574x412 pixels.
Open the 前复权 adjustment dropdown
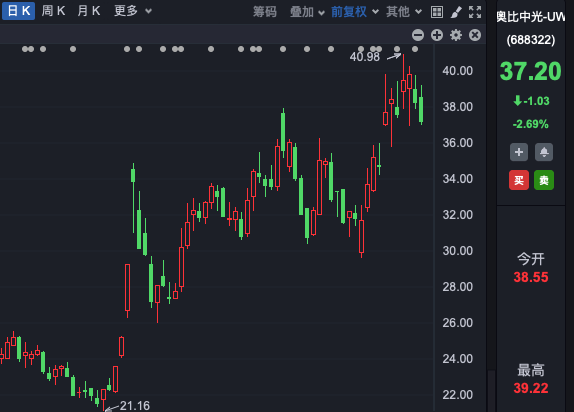coord(355,12)
